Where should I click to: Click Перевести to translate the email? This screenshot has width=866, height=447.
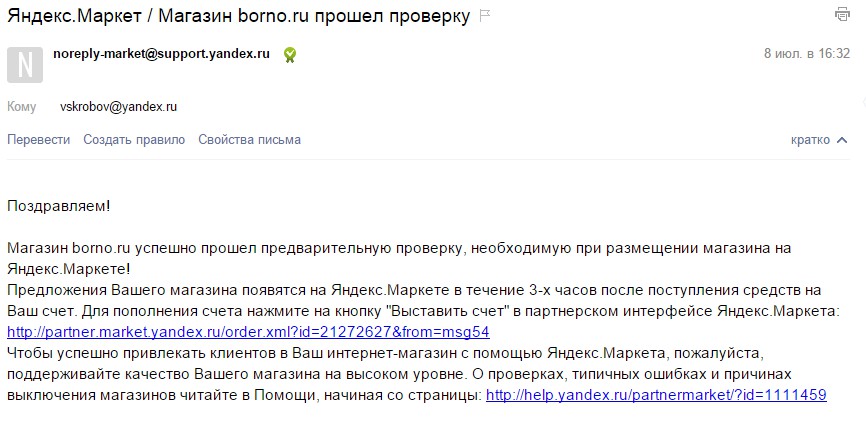(x=39, y=140)
